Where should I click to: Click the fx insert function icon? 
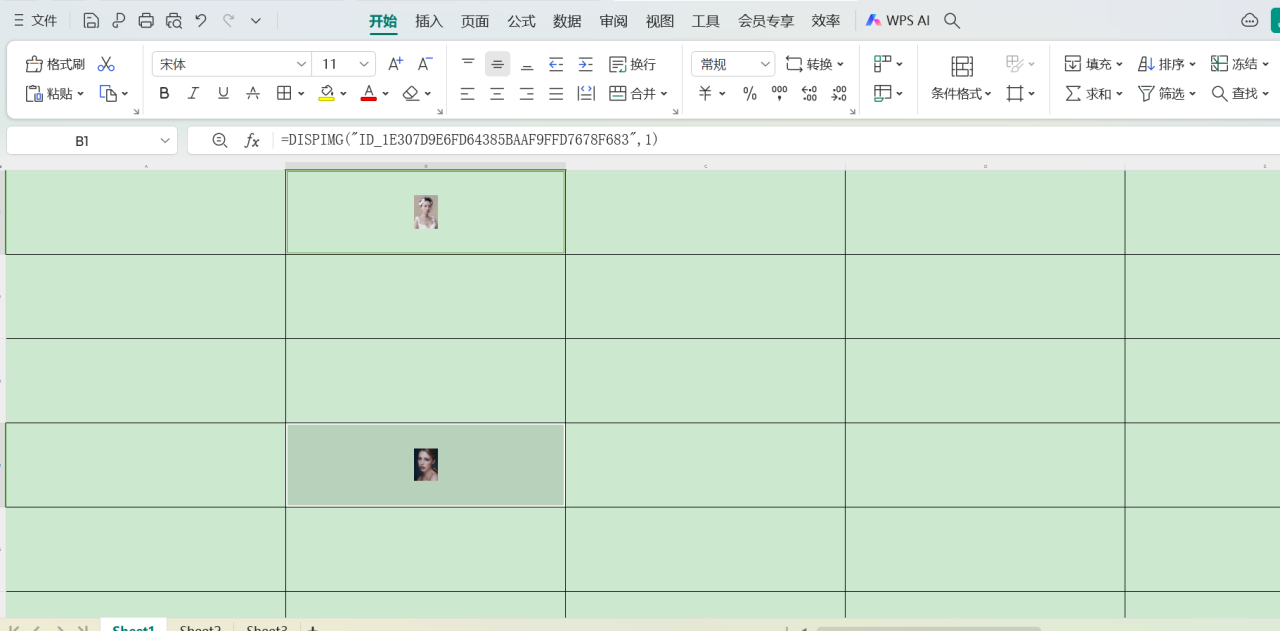252,141
